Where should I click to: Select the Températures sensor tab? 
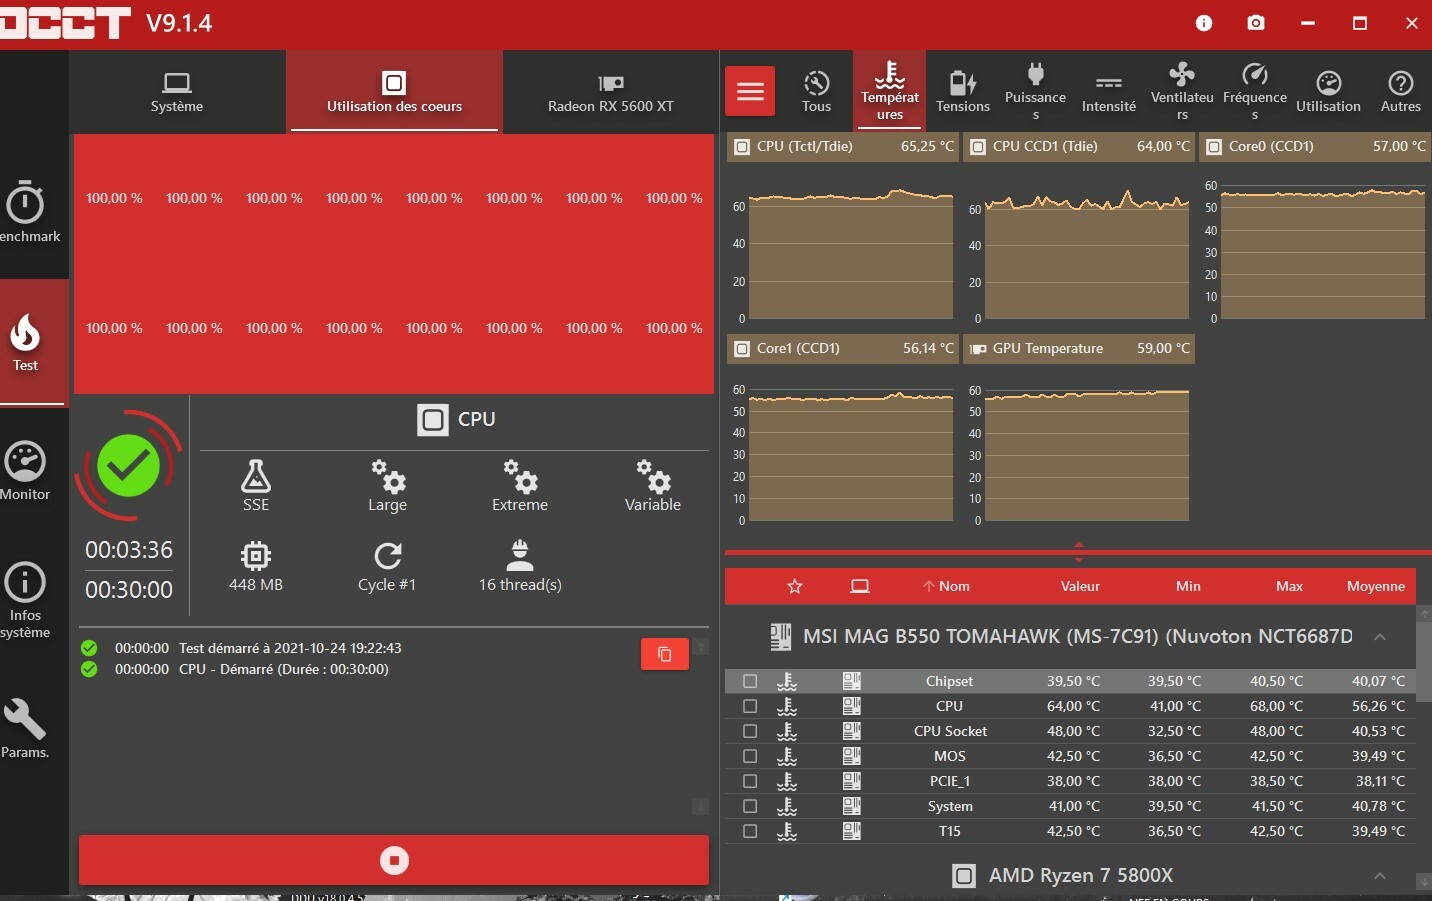pos(890,92)
